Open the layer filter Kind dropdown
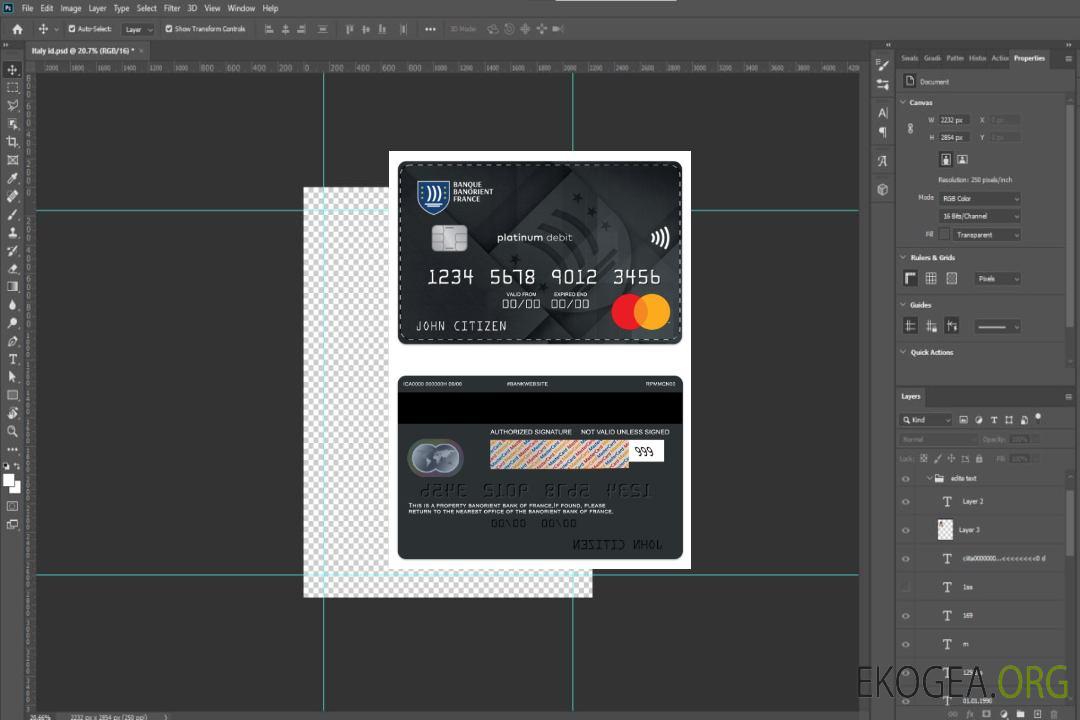Screen dimensions: 1080x720 tap(926, 420)
